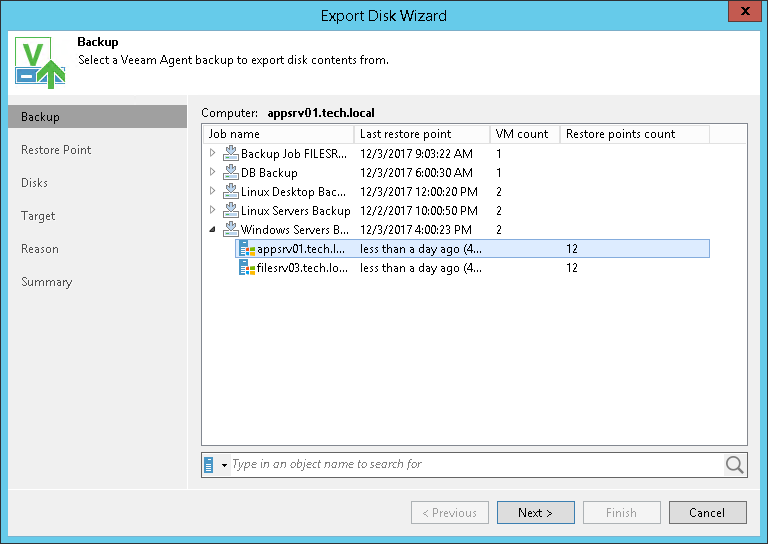Image resolution: width=768 pixels, height=544 pixels.
Task: Go to the Restore Point wizard step
Action: pos(56,150)
